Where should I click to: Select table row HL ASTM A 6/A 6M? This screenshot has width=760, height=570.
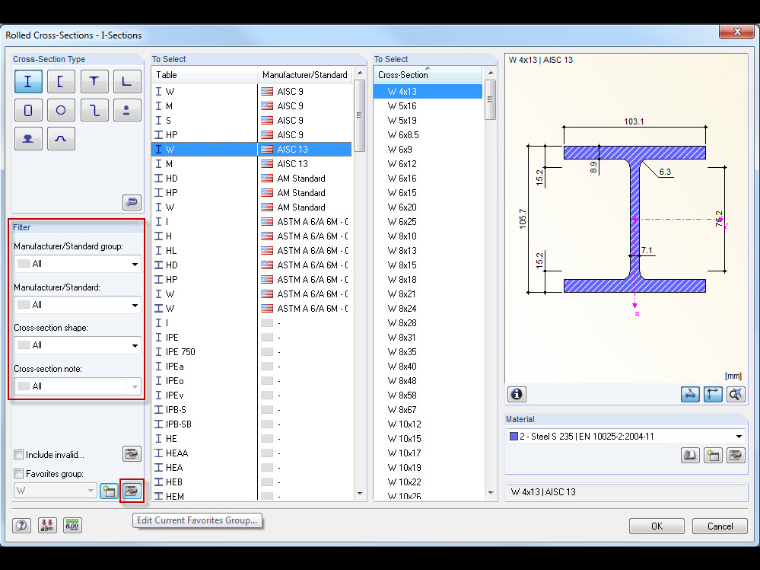point(252,251)
